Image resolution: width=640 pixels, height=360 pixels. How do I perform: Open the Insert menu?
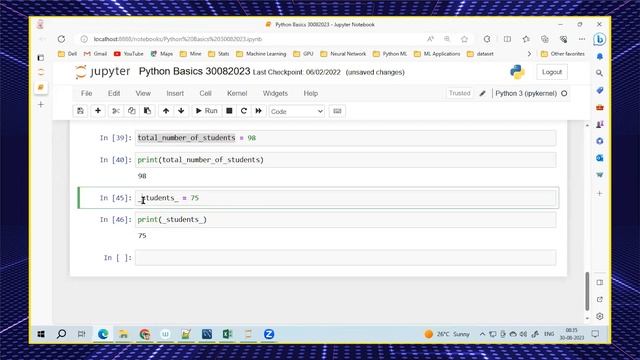click(x=175, y=93)
